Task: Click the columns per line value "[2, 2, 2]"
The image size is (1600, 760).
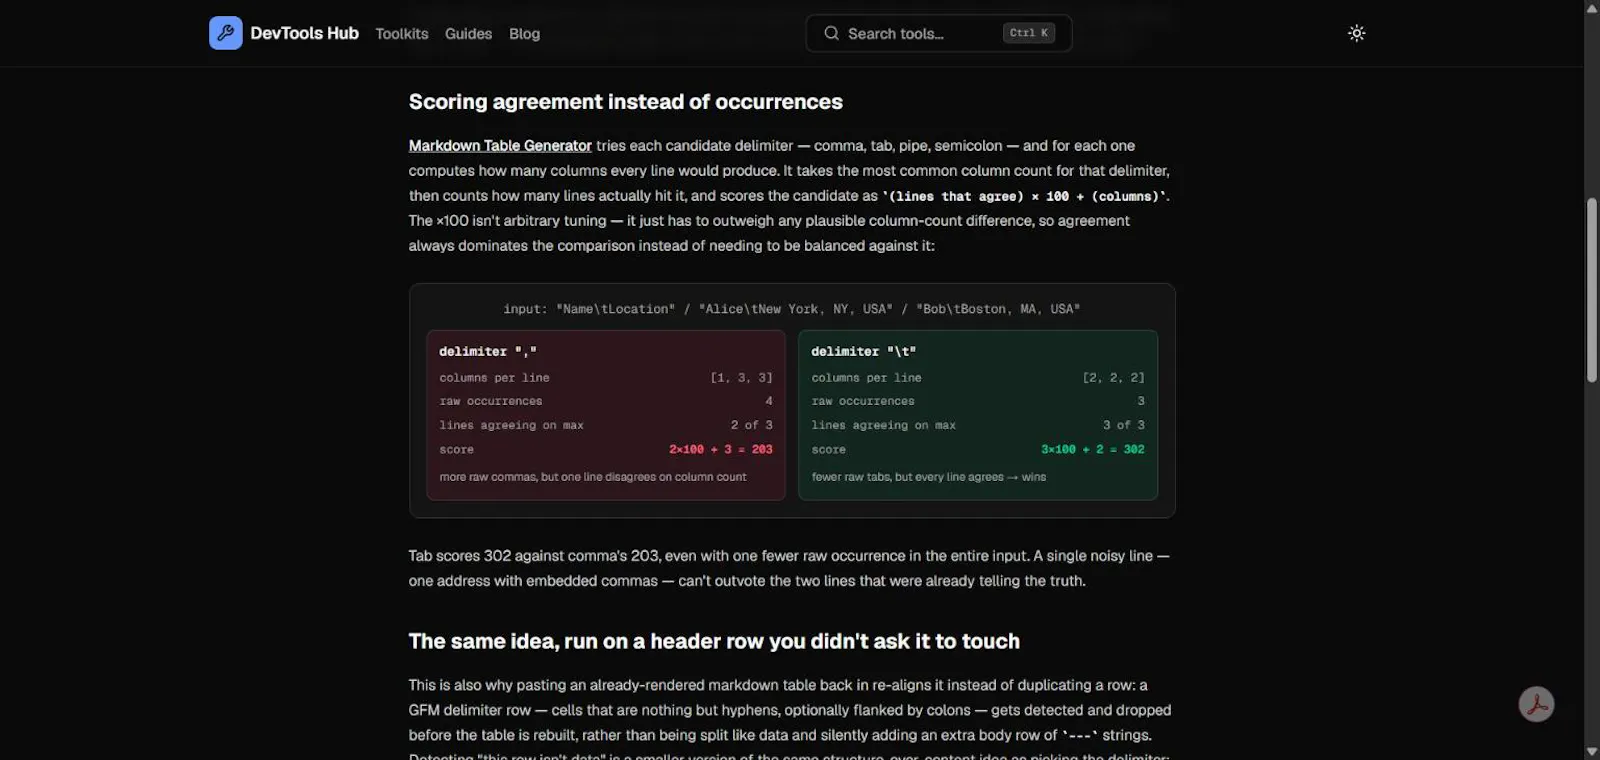Action: coord(1114,378)
